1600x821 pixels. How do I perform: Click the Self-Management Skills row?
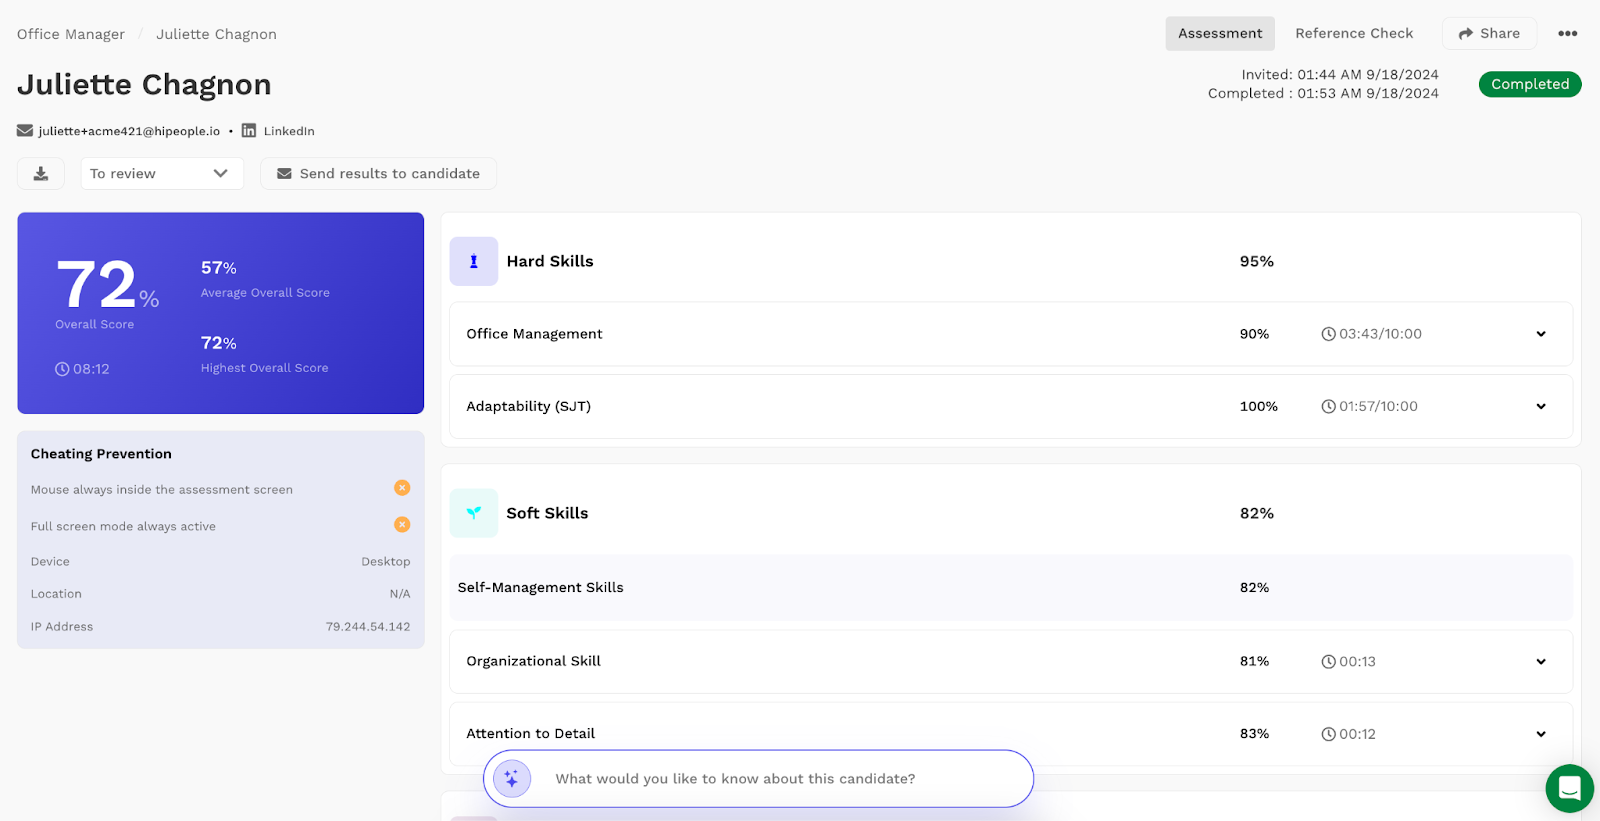pyautogui.click(x=1011, y=588)
